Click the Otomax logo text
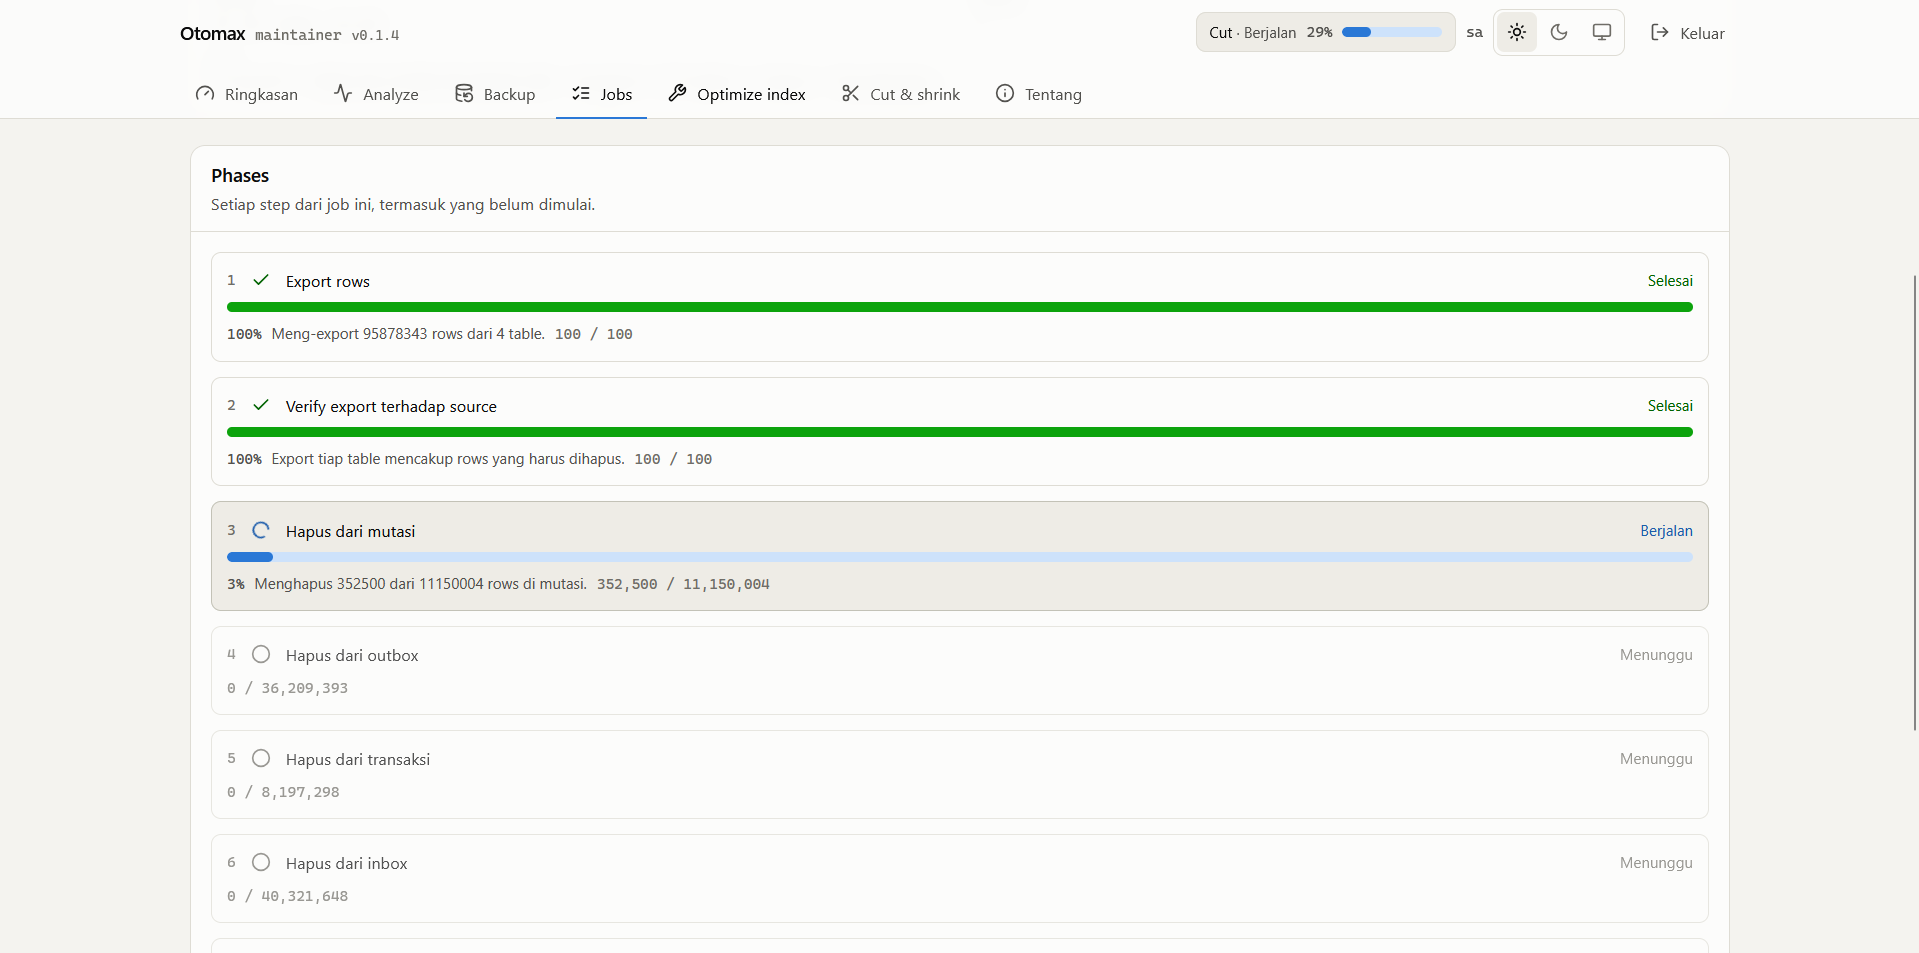This screenshot has width=1919, height=953. 212,33
